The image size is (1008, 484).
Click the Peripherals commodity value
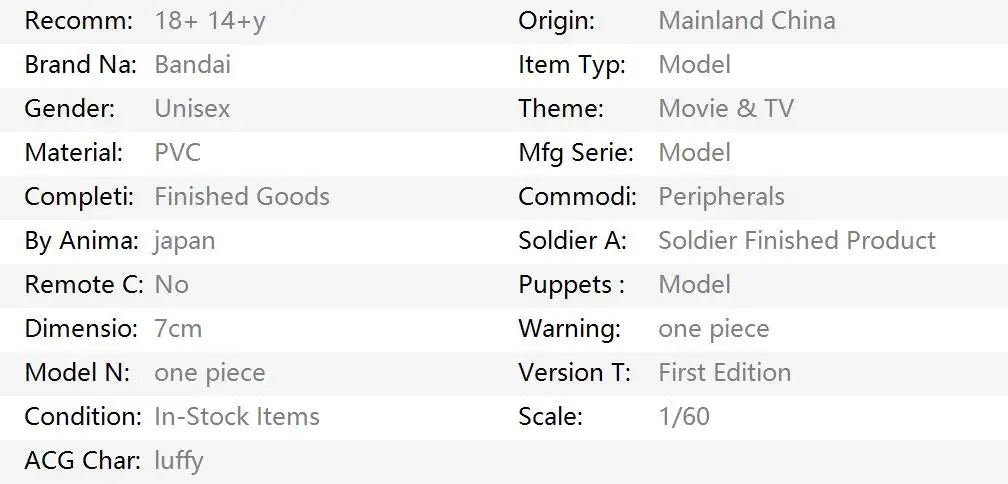pos(721,197)
